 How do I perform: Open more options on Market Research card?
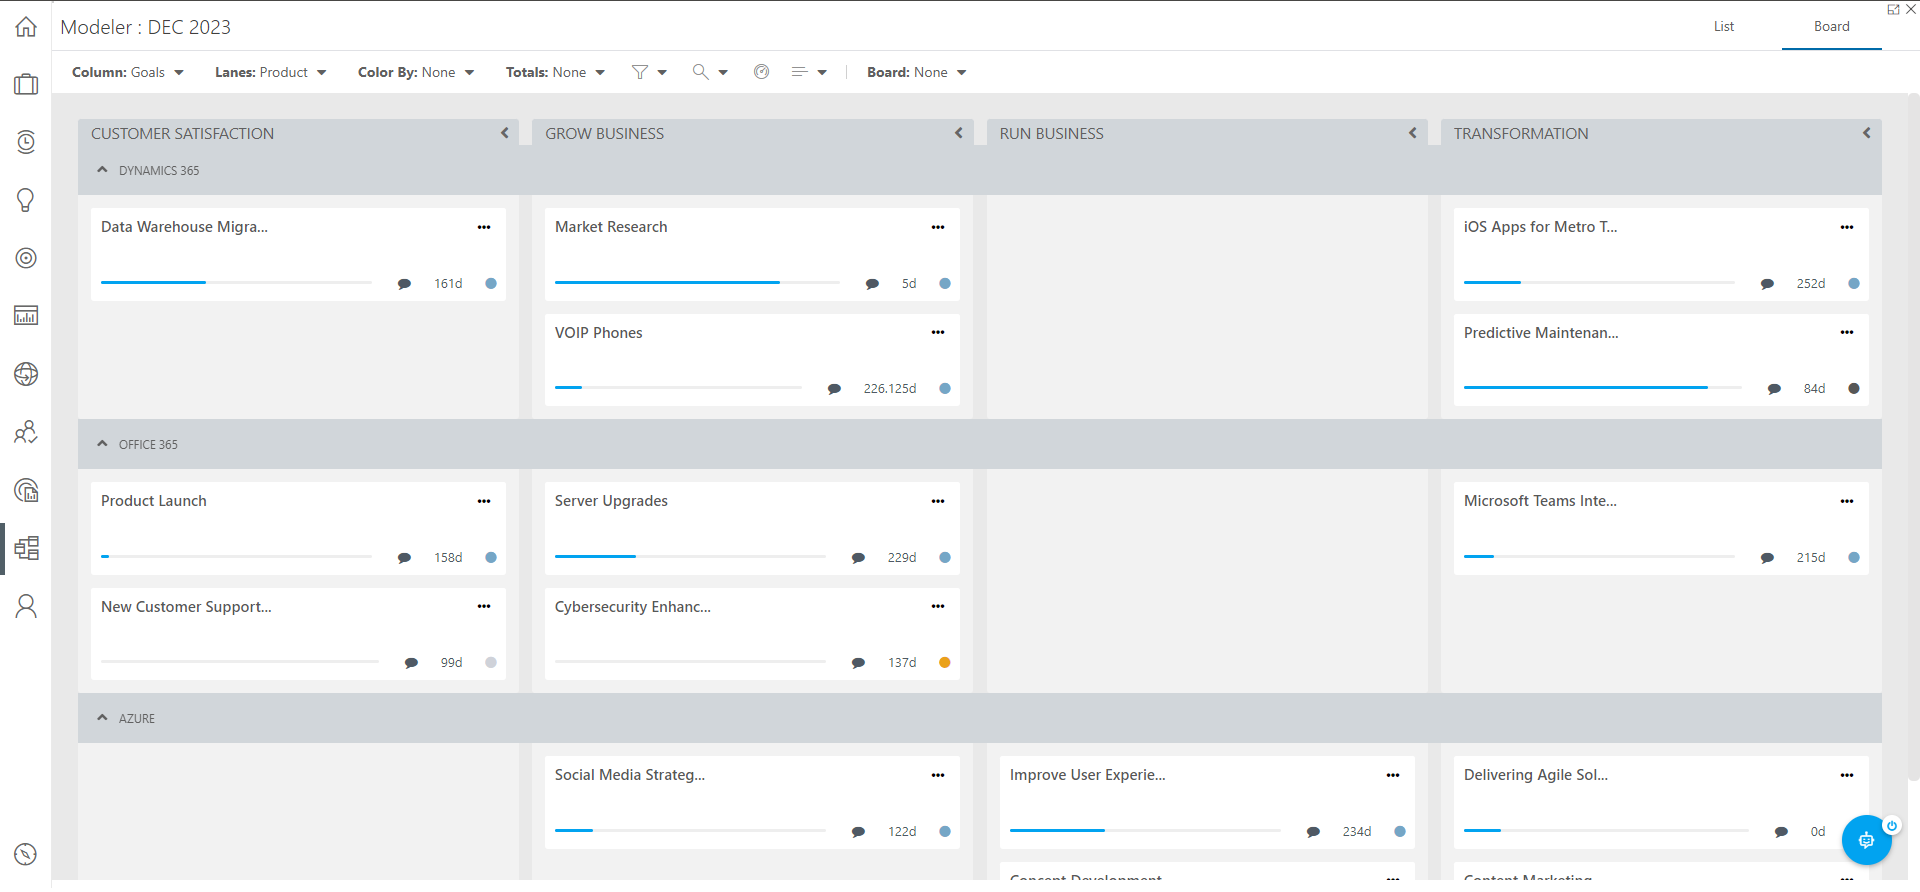938,227
